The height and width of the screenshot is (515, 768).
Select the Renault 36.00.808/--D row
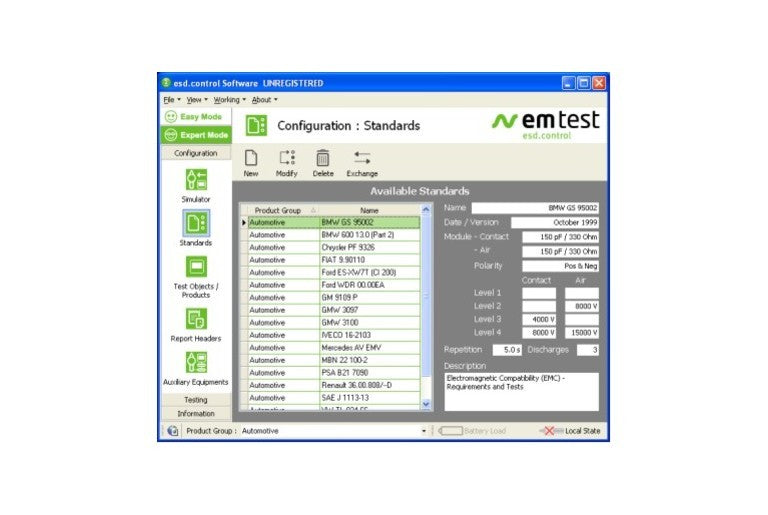click(334, 385)
